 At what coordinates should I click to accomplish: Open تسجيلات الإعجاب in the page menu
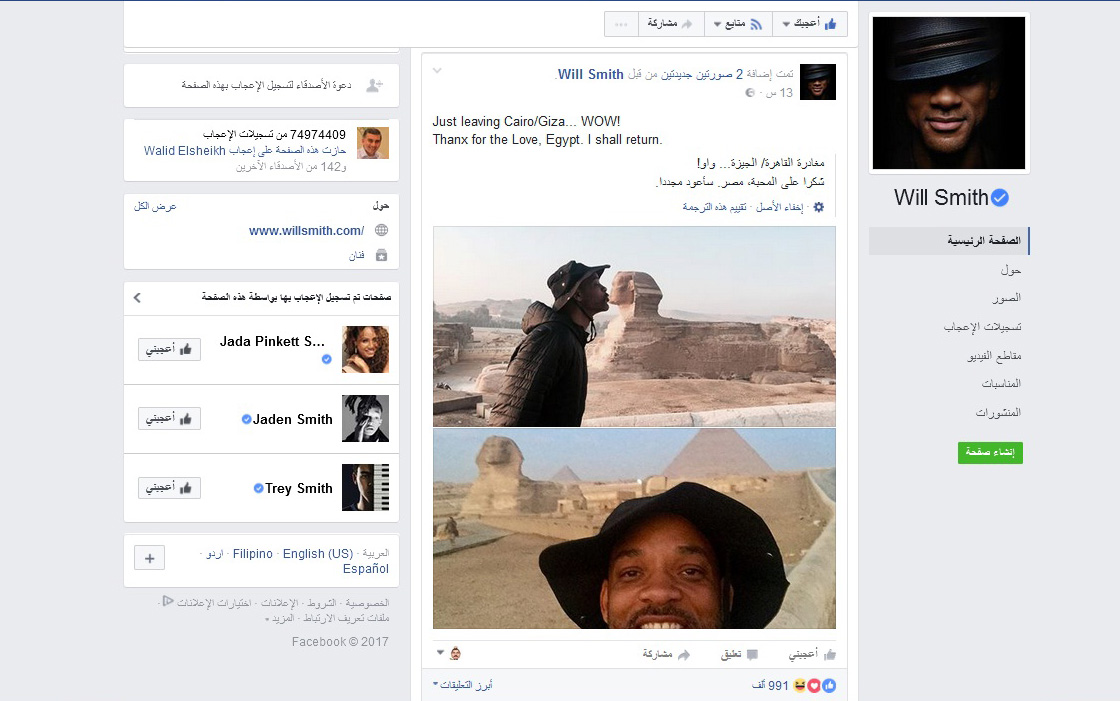(x=982, y=327)
